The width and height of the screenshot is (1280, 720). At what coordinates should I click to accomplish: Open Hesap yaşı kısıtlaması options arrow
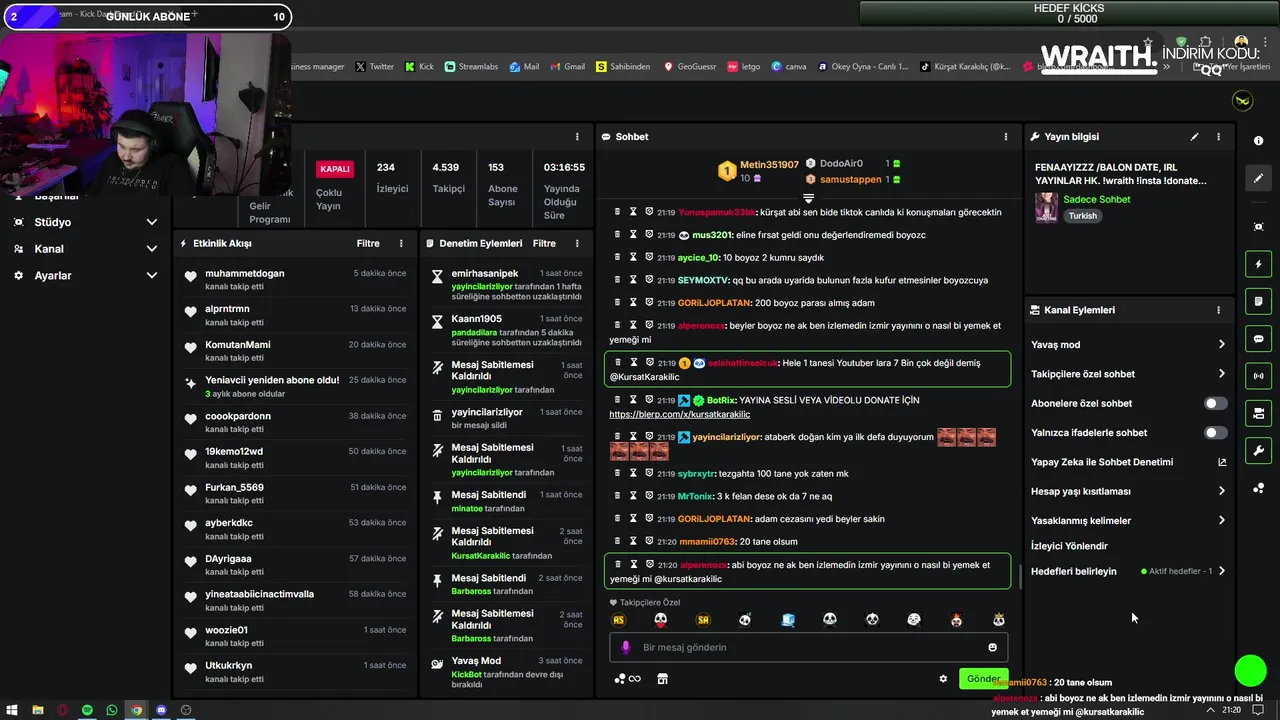tap(1221, 491)
